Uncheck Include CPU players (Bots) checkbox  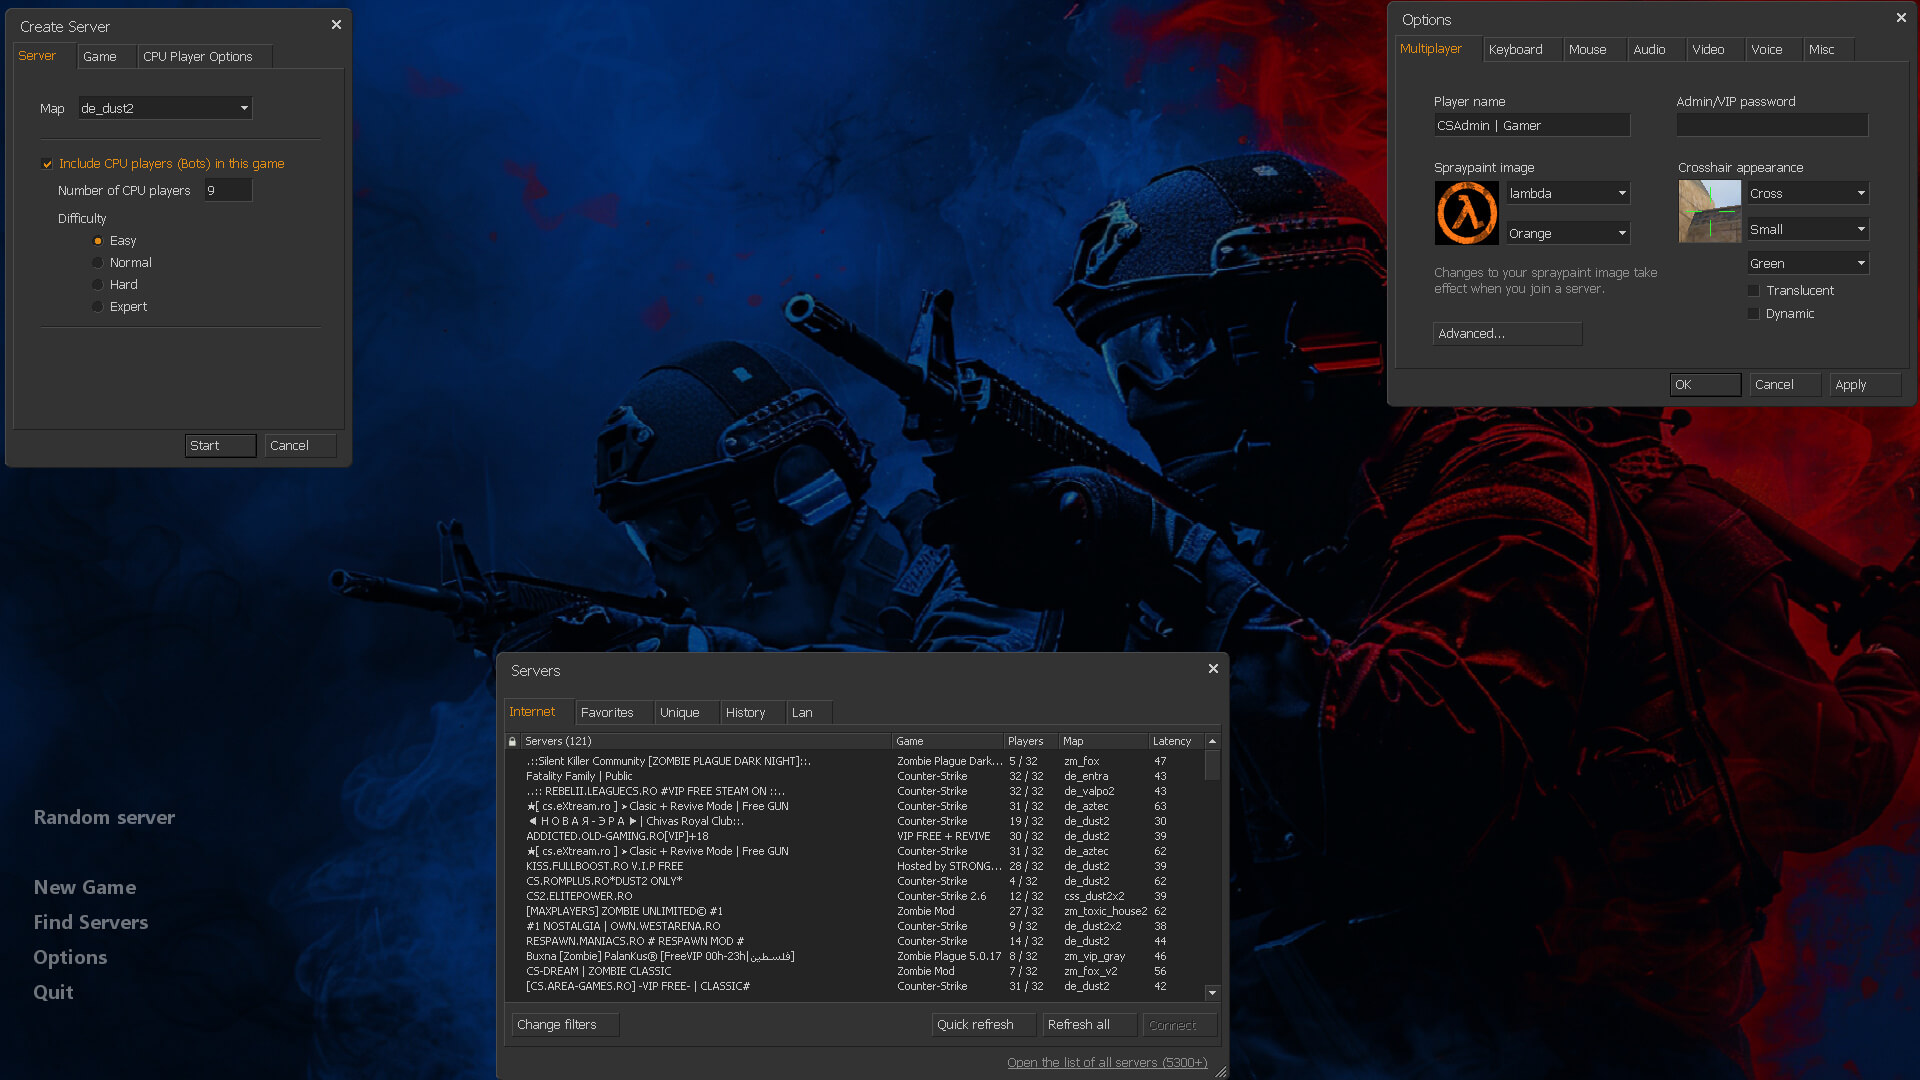pyautogui.click(x=47, y=164)
